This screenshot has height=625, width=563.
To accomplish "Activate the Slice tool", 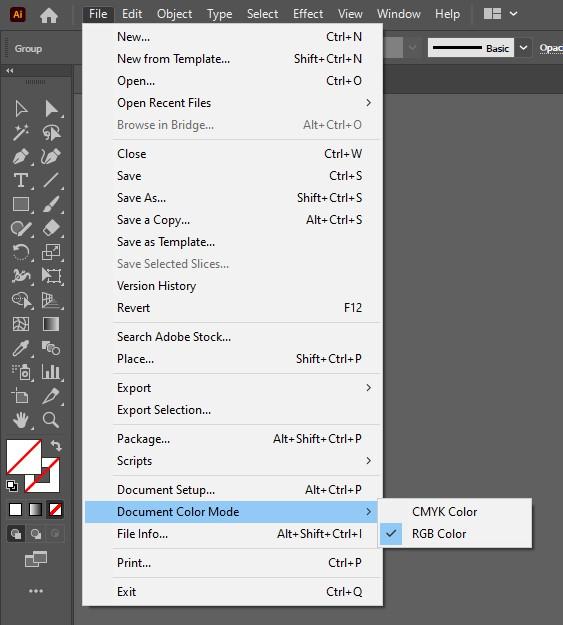I will (51, 396).
